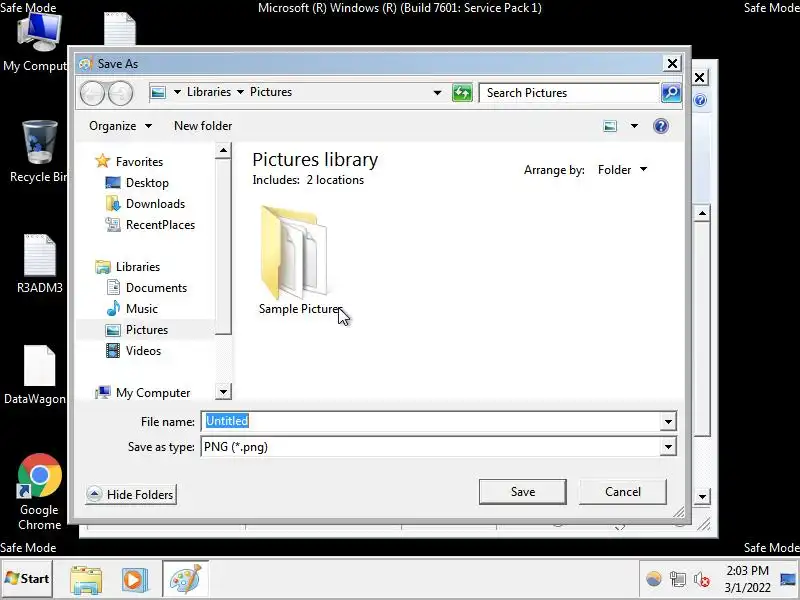Image resolution: width=800 pixels, height=600 pixels.
Task: Open the File name history dropdown arrow
Action: pos(668,421)
